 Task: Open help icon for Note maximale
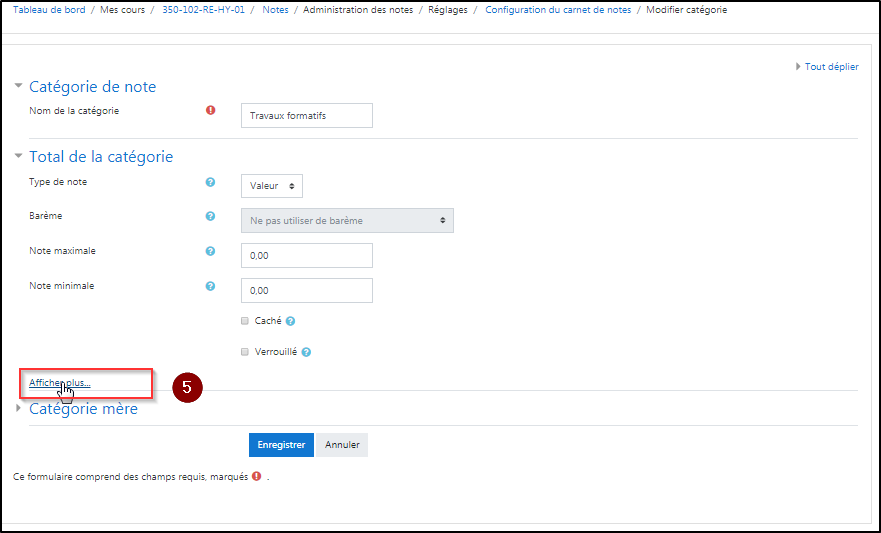coord(210,251)
